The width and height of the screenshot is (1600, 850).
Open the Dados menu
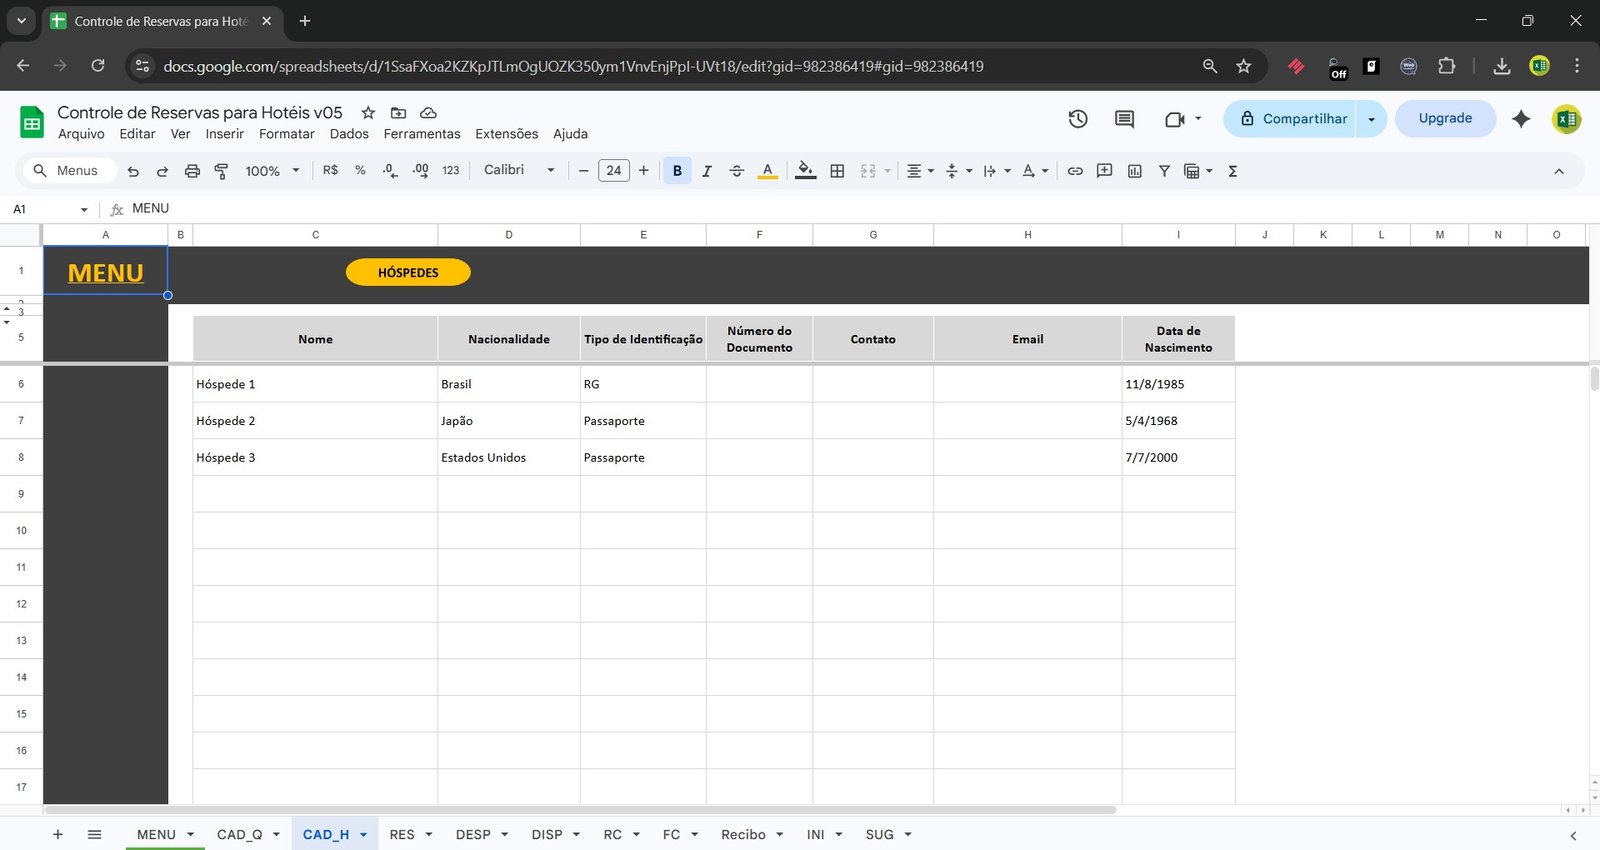(x=349, y=134)
